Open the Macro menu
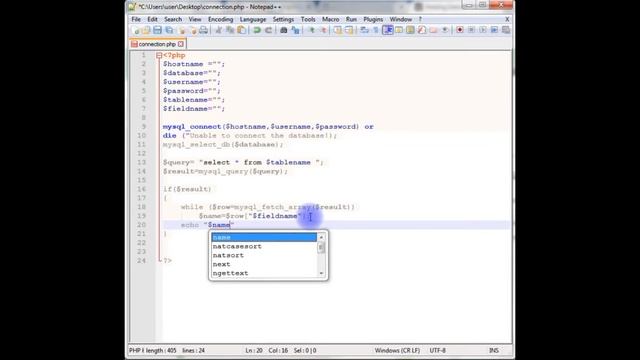 330,19
